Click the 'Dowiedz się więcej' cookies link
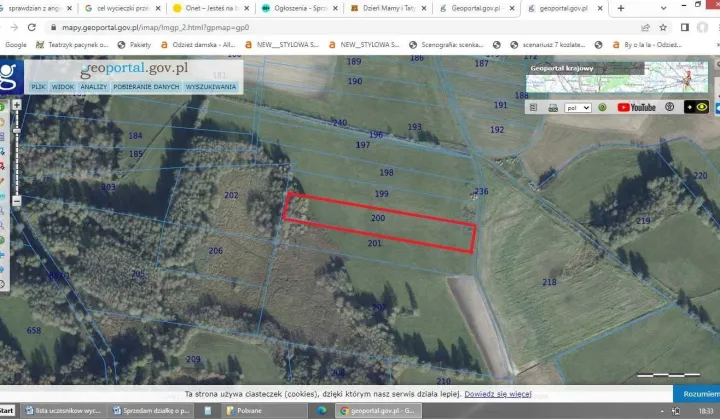The image size is (720, 420). click(497, 395)
